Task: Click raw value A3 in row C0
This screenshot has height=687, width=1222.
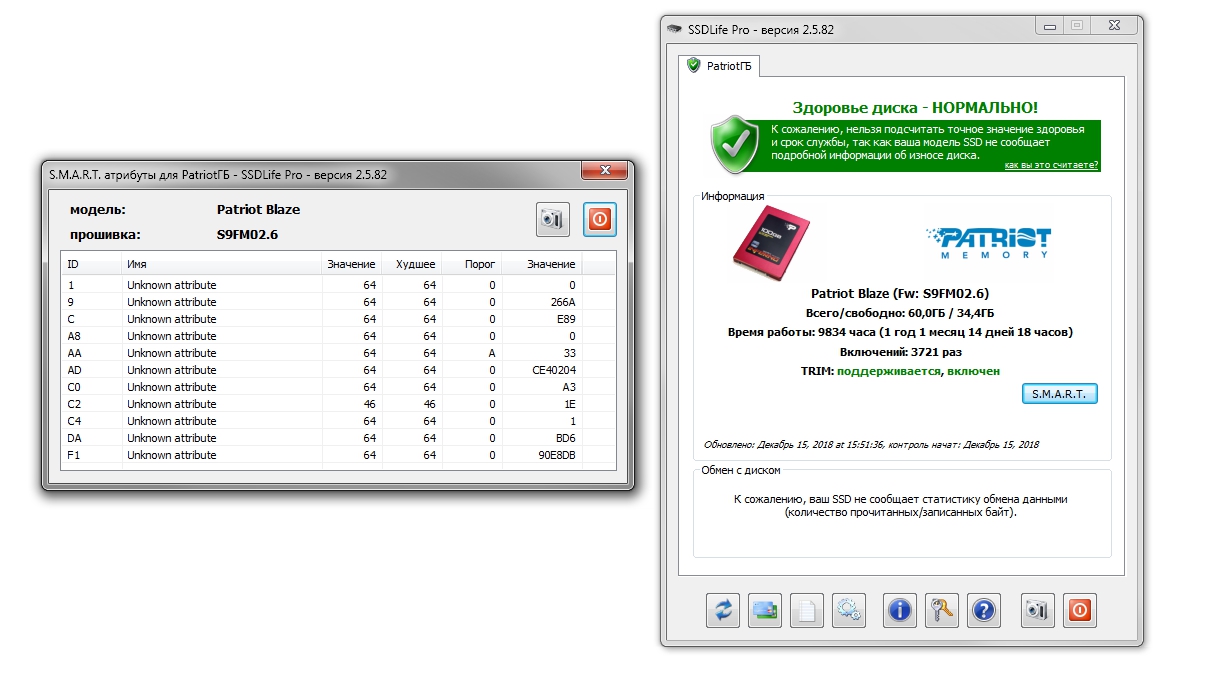Action: [569, 387]
